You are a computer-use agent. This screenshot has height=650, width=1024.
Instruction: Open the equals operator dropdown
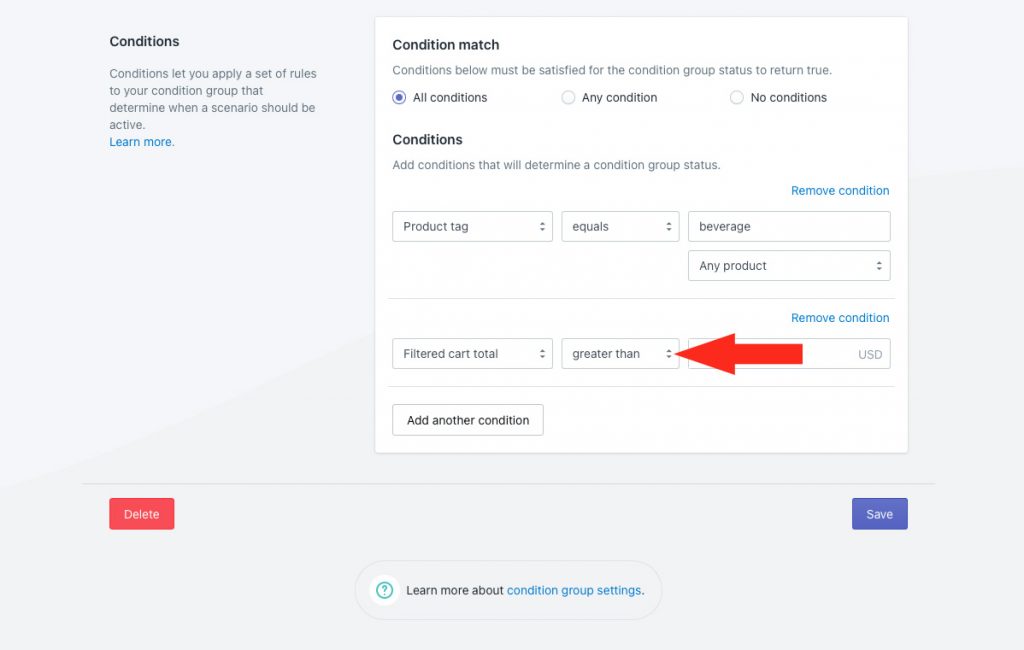(x=620, y=226)
